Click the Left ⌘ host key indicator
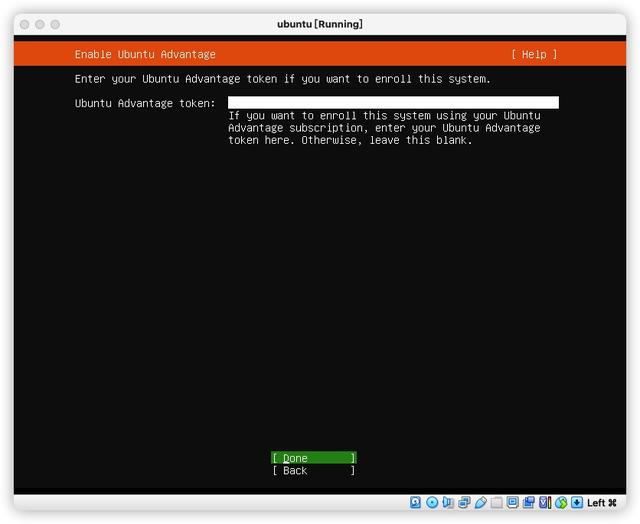Image resolution: width=640 pixels, height=524 pixels. click(602, 503)
